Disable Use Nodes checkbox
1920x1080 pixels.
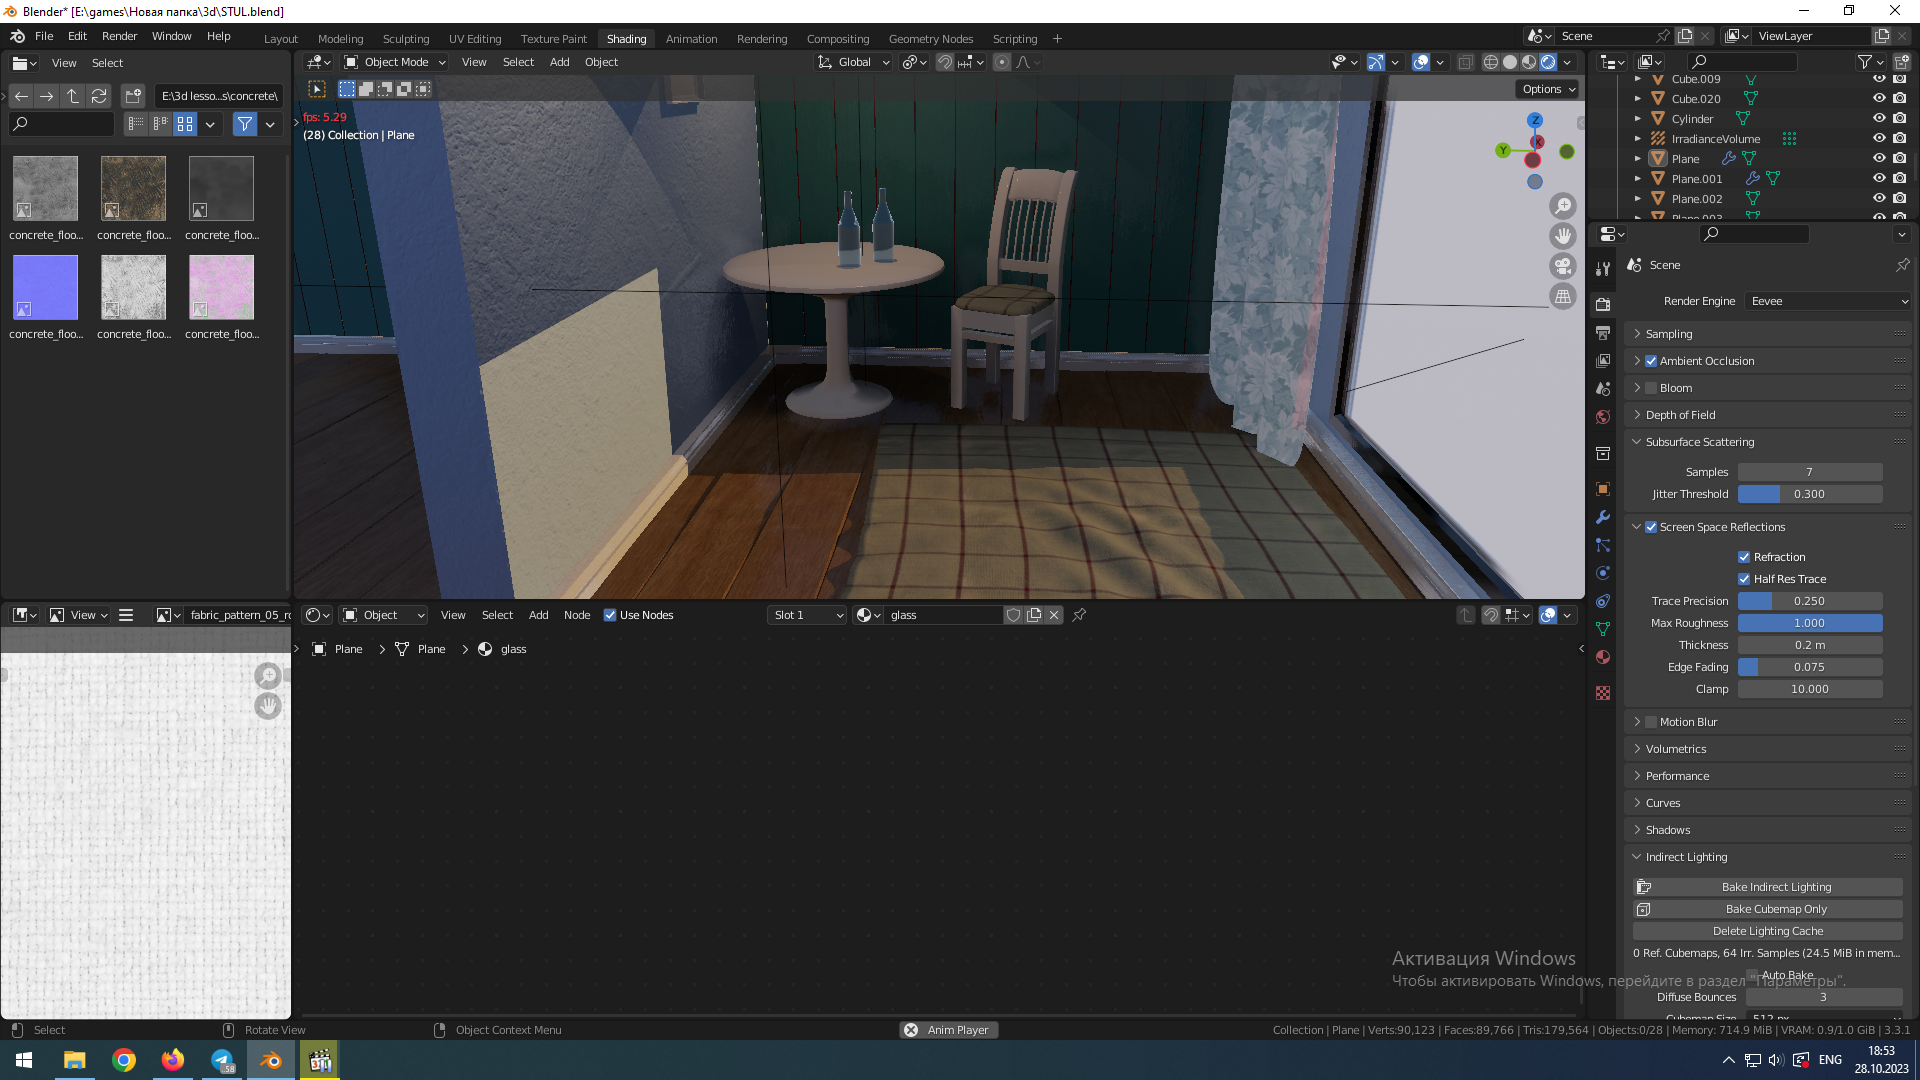[x=610, y=615]
